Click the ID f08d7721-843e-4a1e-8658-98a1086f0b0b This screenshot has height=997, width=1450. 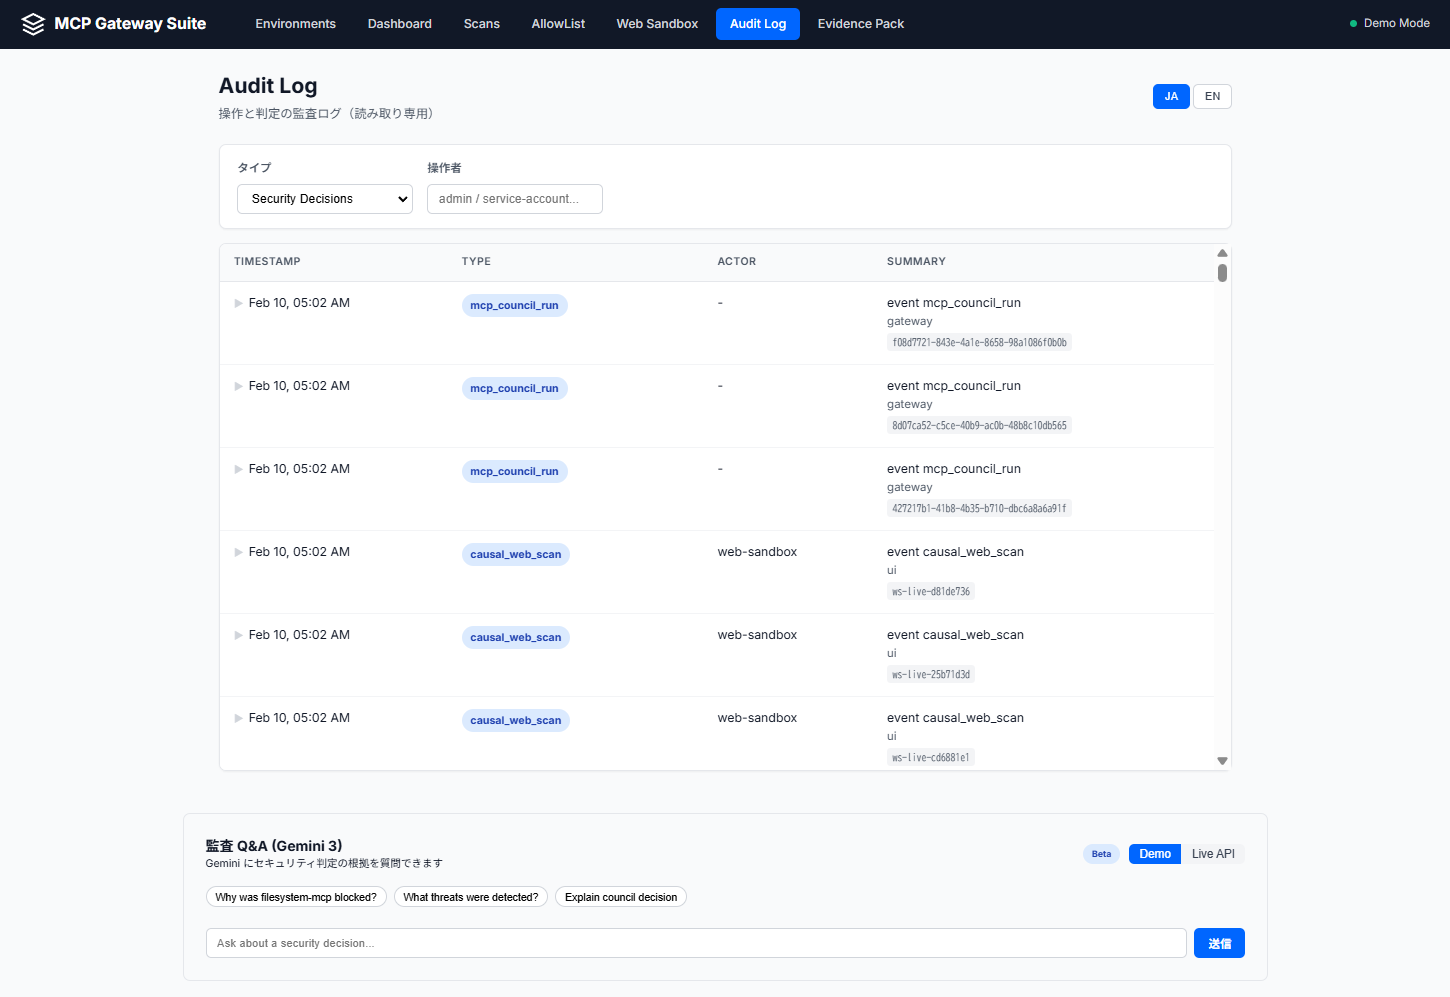coord(979,342)
